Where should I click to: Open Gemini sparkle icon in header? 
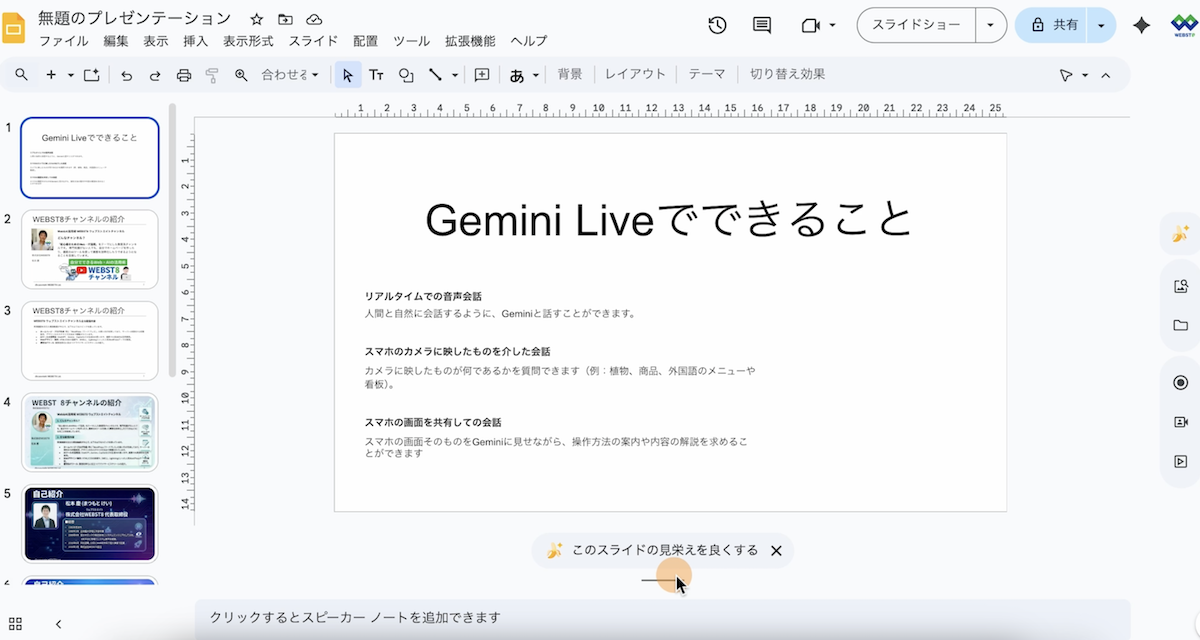1141,25
